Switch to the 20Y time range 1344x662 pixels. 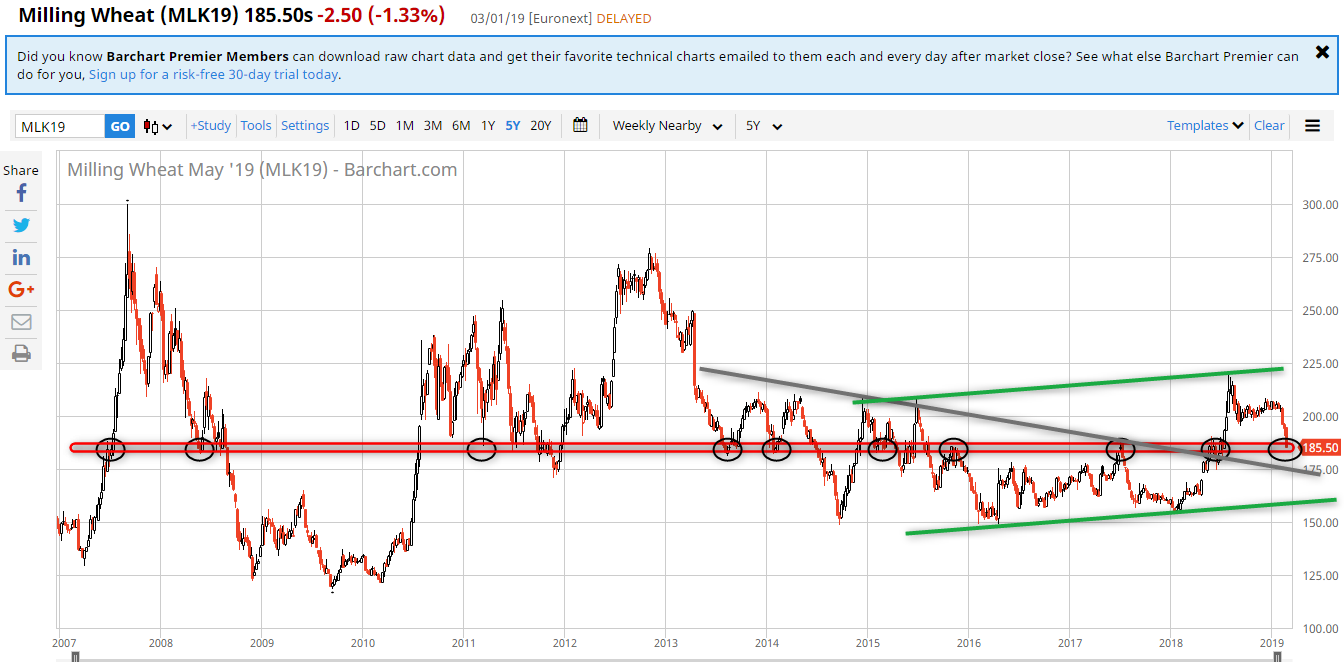click(x=540, y=125)
